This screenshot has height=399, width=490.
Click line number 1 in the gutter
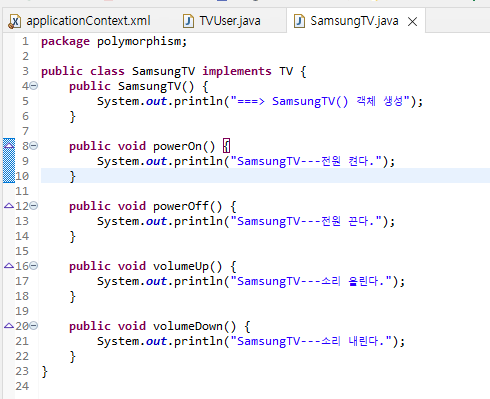pos(25,41)
